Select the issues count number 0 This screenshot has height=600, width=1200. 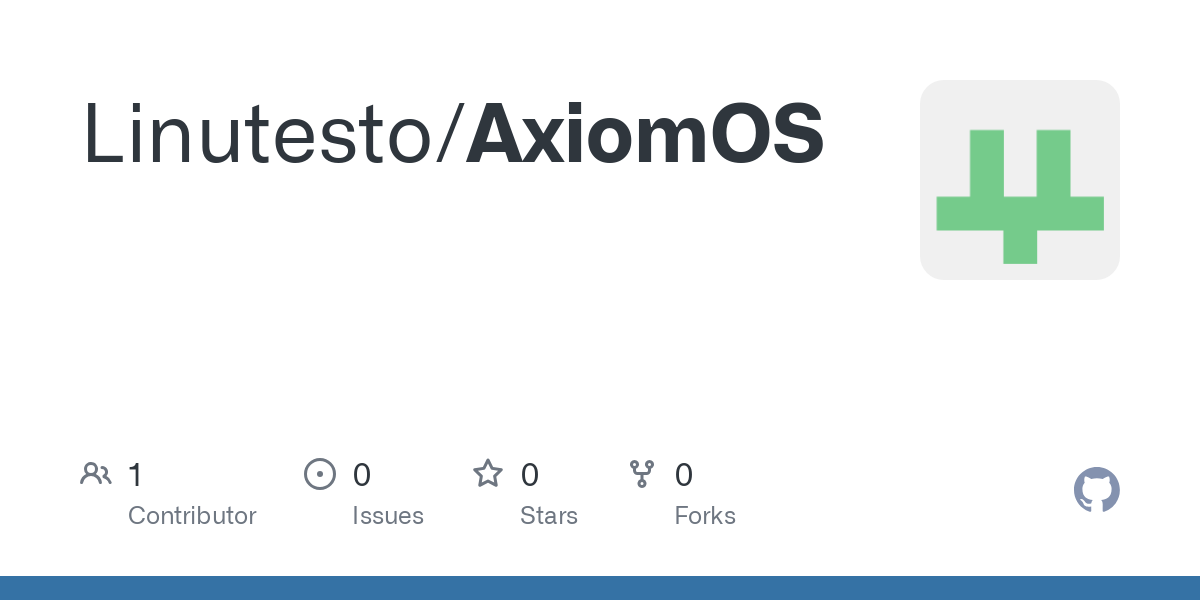(362, 475)
